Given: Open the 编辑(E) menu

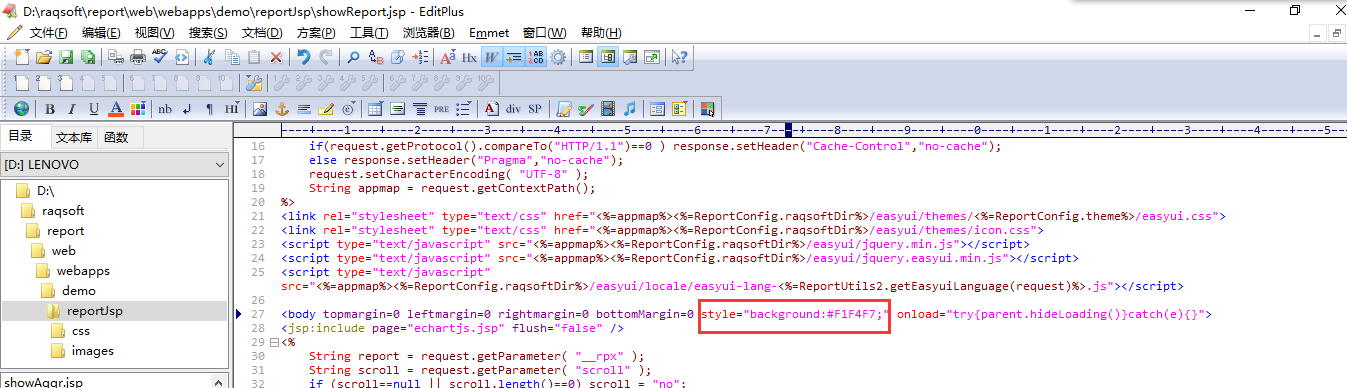Looking at the screenshot, I should tap(101, 32).
